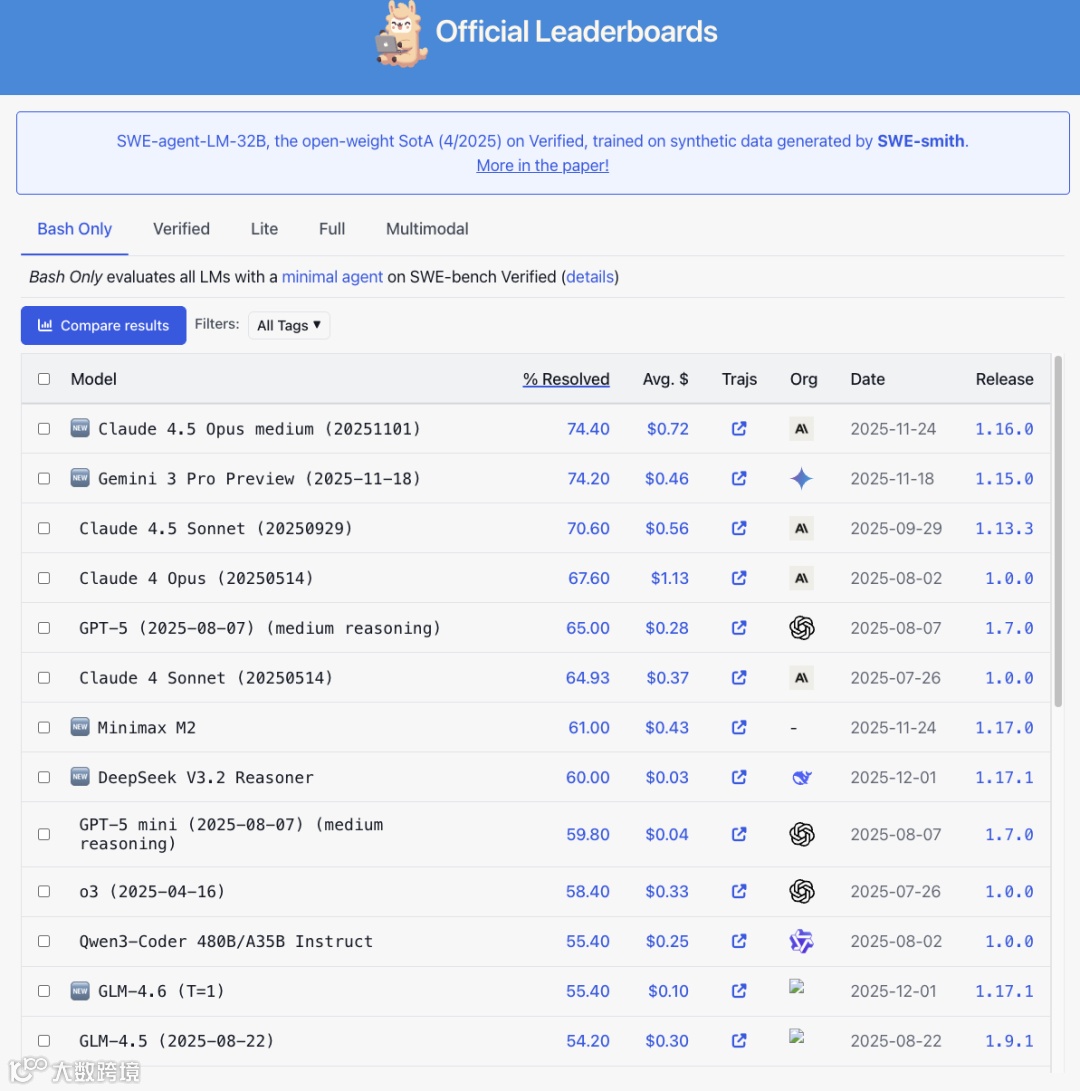1080x1091 pixels.
Task: Click NEW badge beside GLM-4.6 (T=1)
Action: (80, 991)
